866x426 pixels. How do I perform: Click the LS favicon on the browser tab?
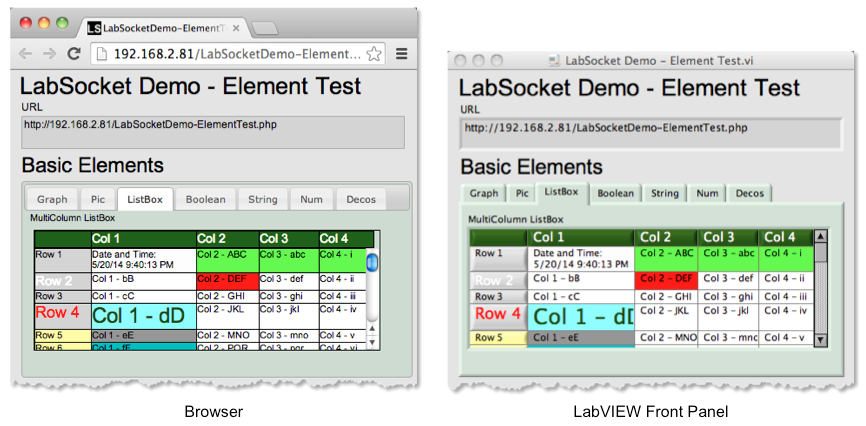(x=94, y=27)
